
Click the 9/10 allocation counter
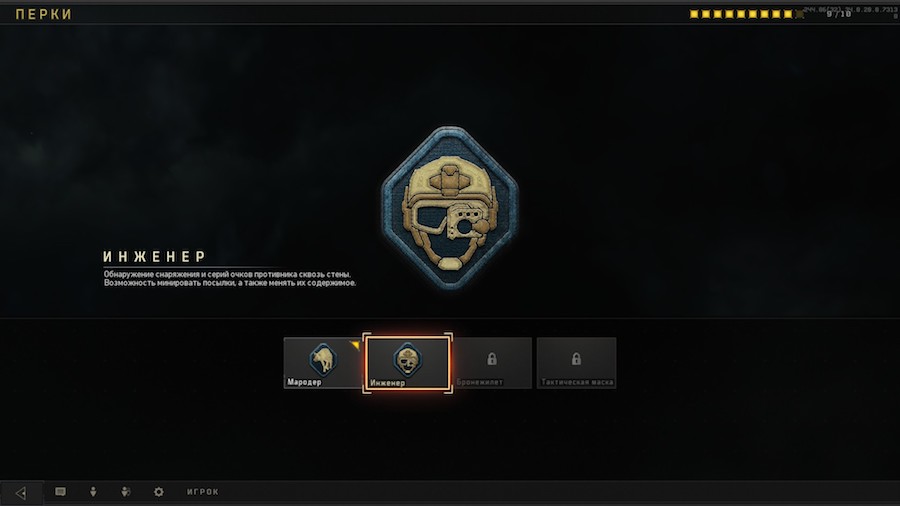pos(839,14)
